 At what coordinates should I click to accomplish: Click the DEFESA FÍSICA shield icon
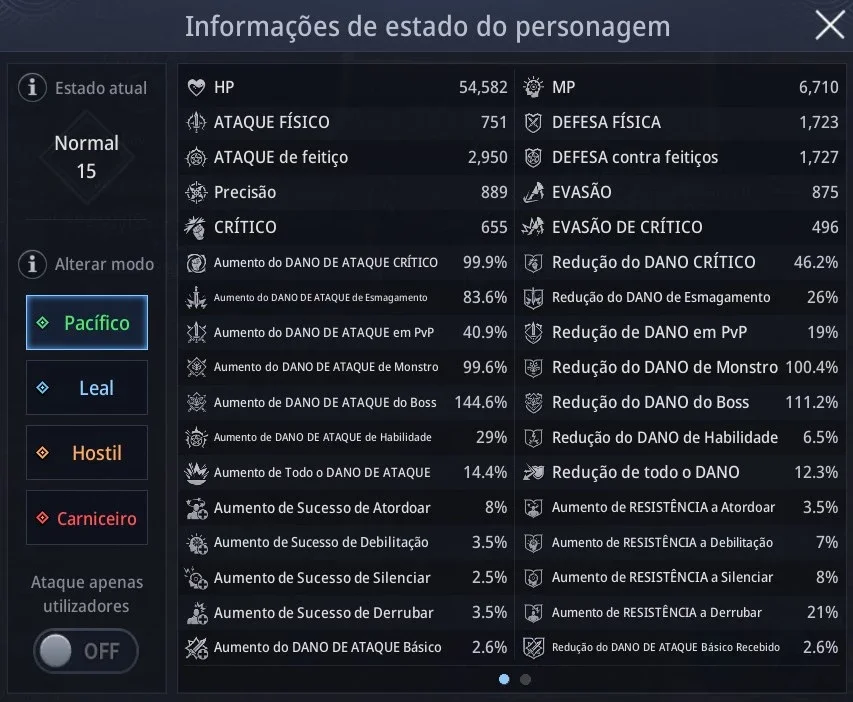[533, 122]
